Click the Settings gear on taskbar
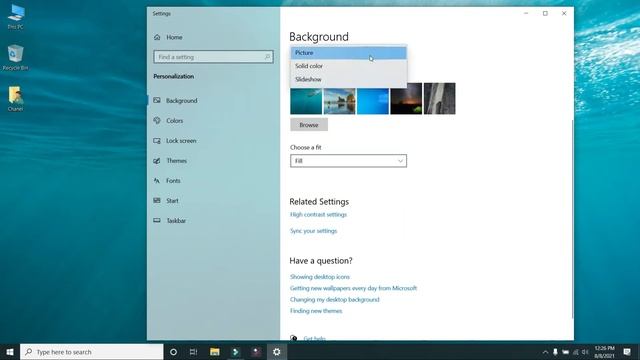Viewport: 640px width, 360px height. (x=277, y=352)
